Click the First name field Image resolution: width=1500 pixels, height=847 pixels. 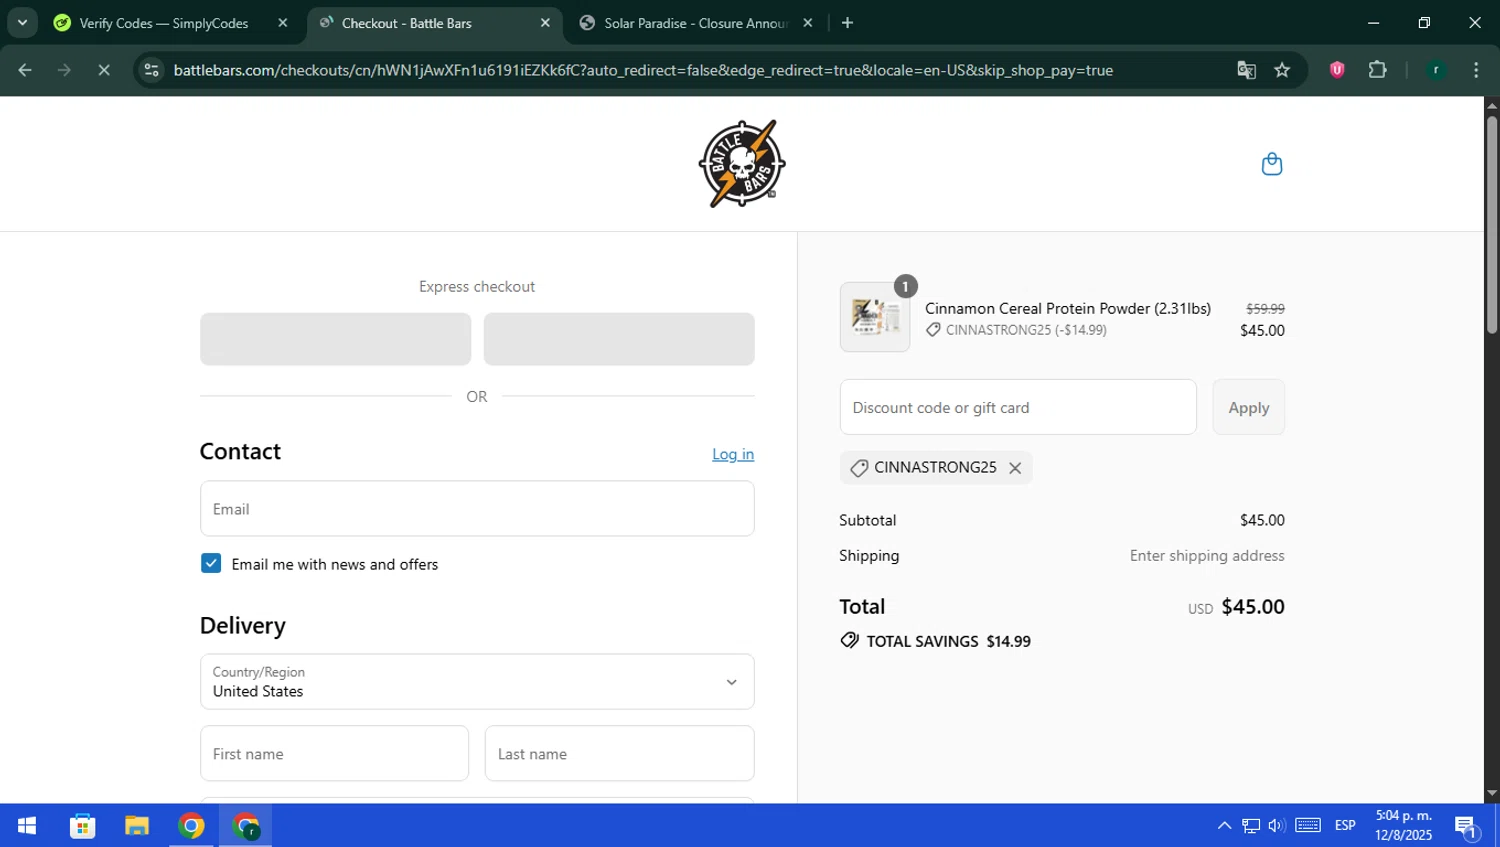click(334, 754)
